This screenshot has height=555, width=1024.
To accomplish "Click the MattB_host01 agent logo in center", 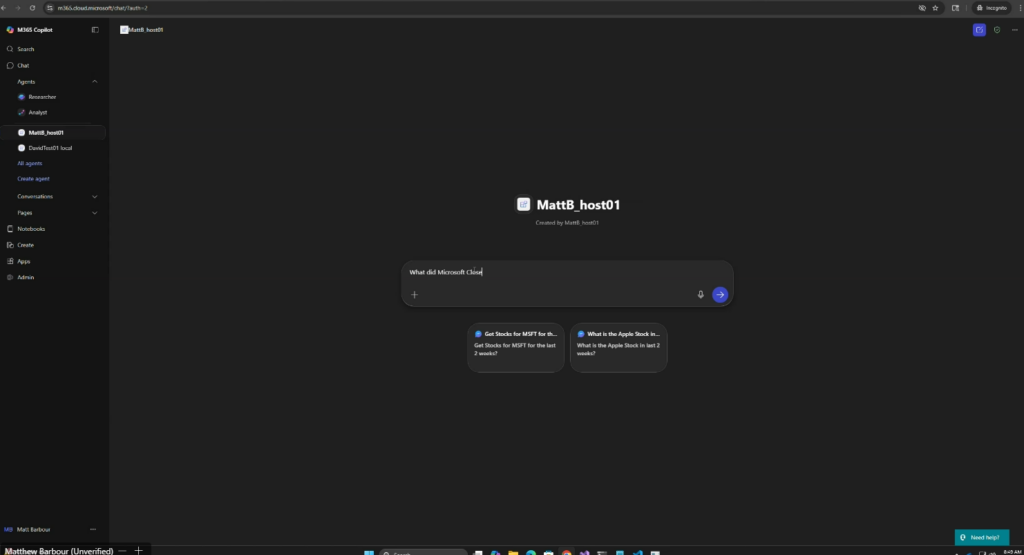I will [x=523, y=205].
